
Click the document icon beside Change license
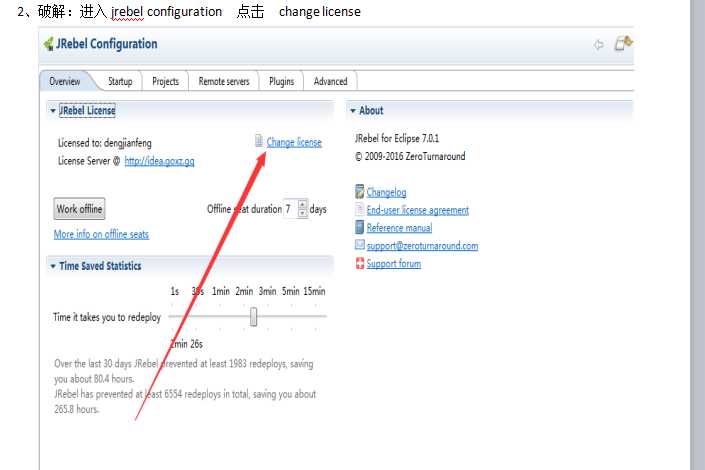tap(259, 141)
